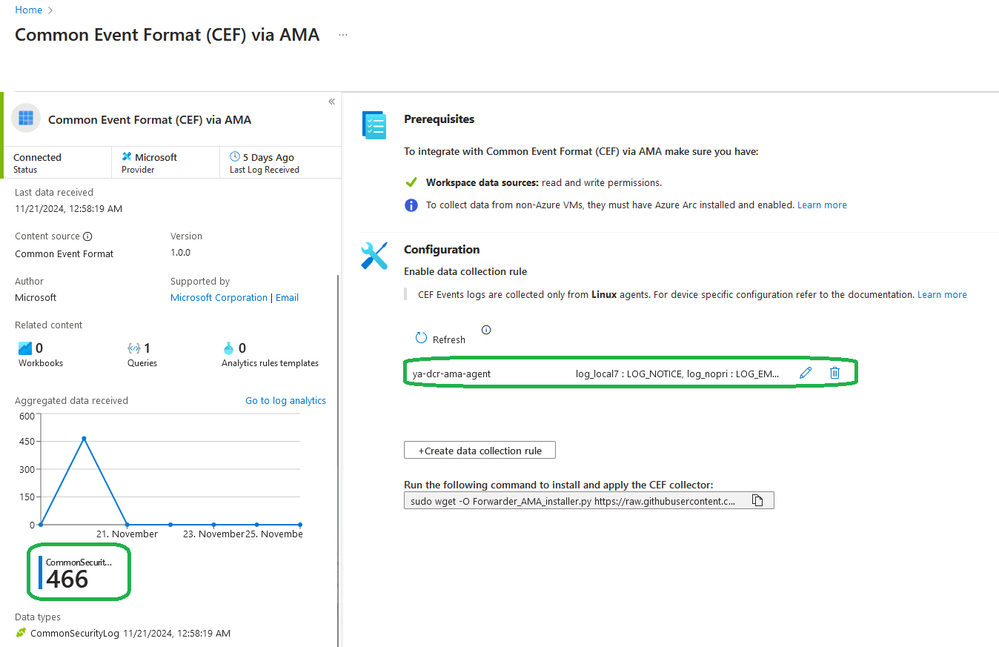The height and width of the screenshot is (647, 999).
Task: Click the connector grid icon beside title
Action: pos(26,118)
